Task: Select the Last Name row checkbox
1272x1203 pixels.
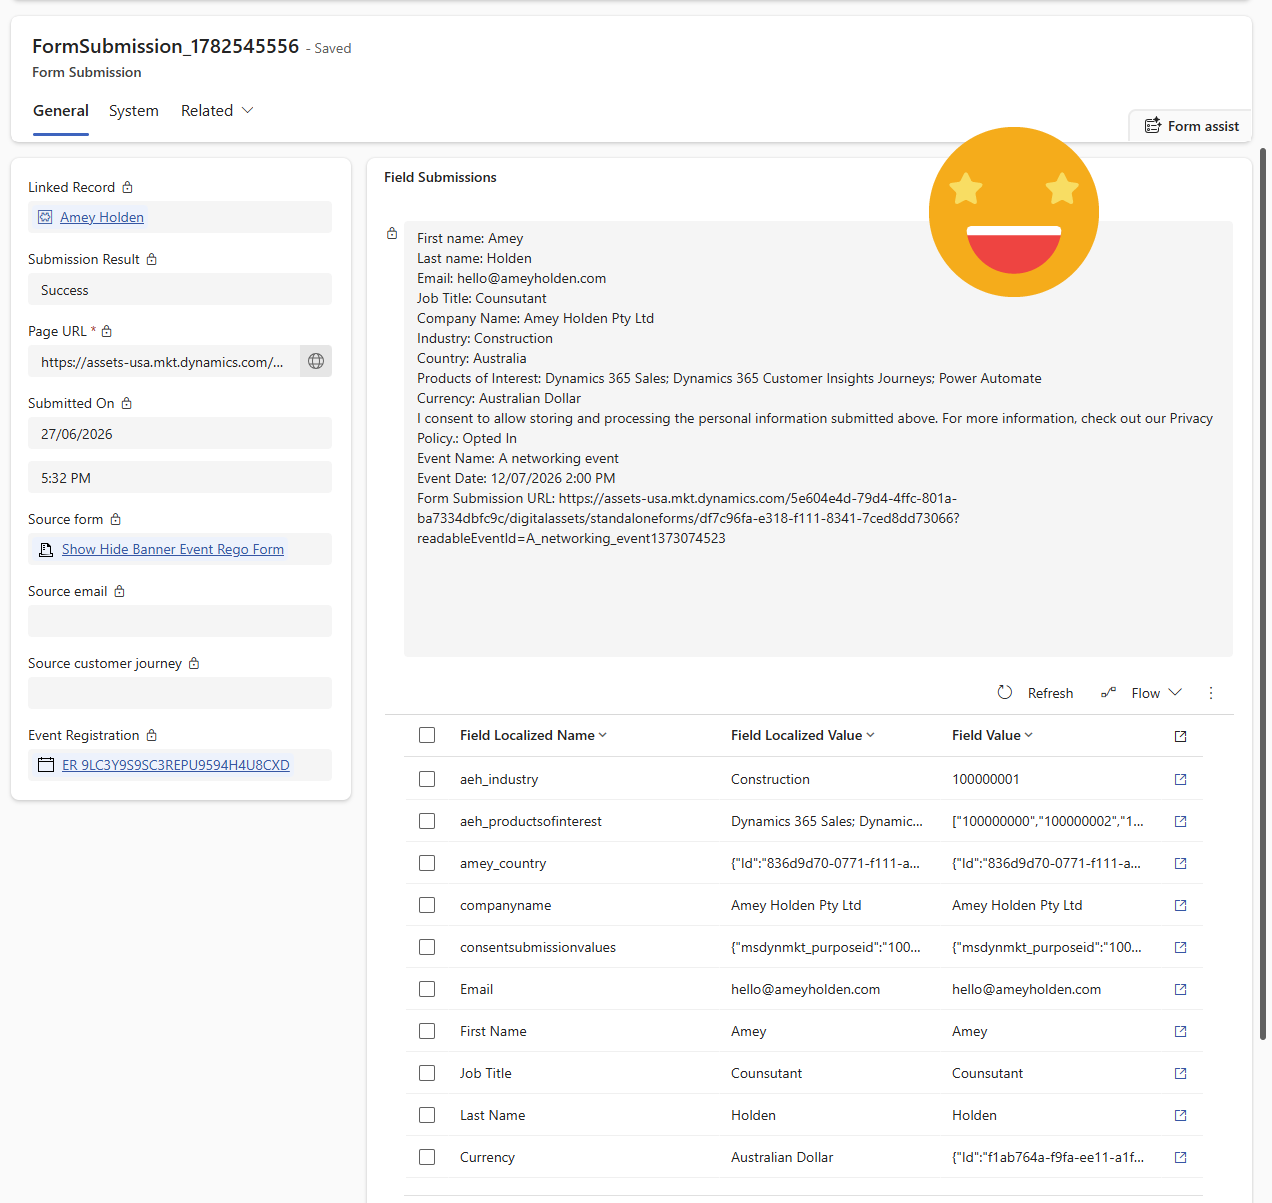Action: coord(427,1115)
